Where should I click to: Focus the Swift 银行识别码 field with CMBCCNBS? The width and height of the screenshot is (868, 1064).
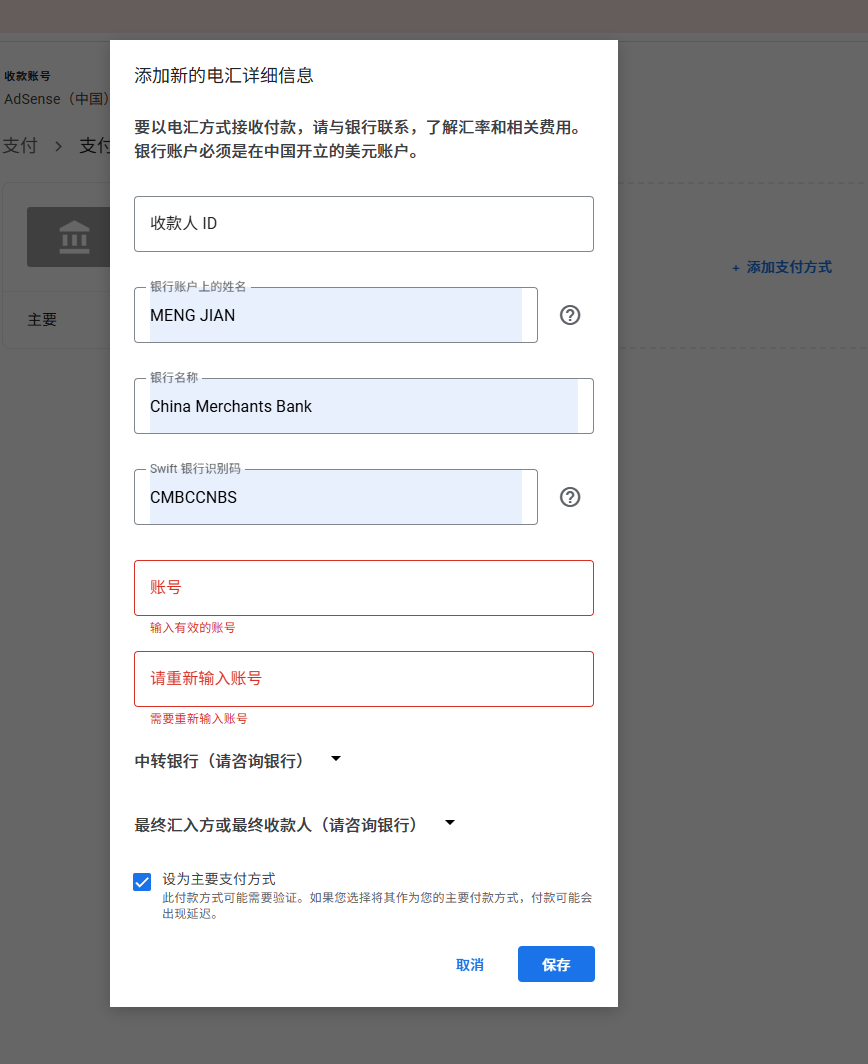pos(336,497)
